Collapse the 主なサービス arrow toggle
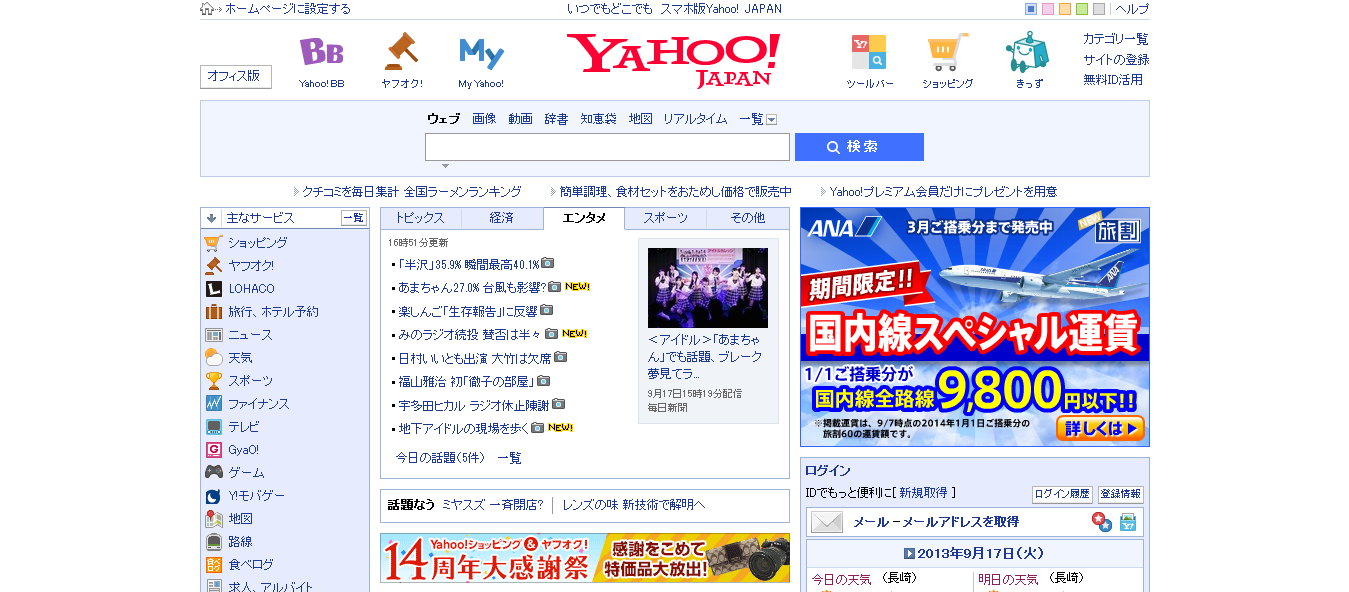Image resolution: width=1349 pixels, height=592 pixels. 211,218
